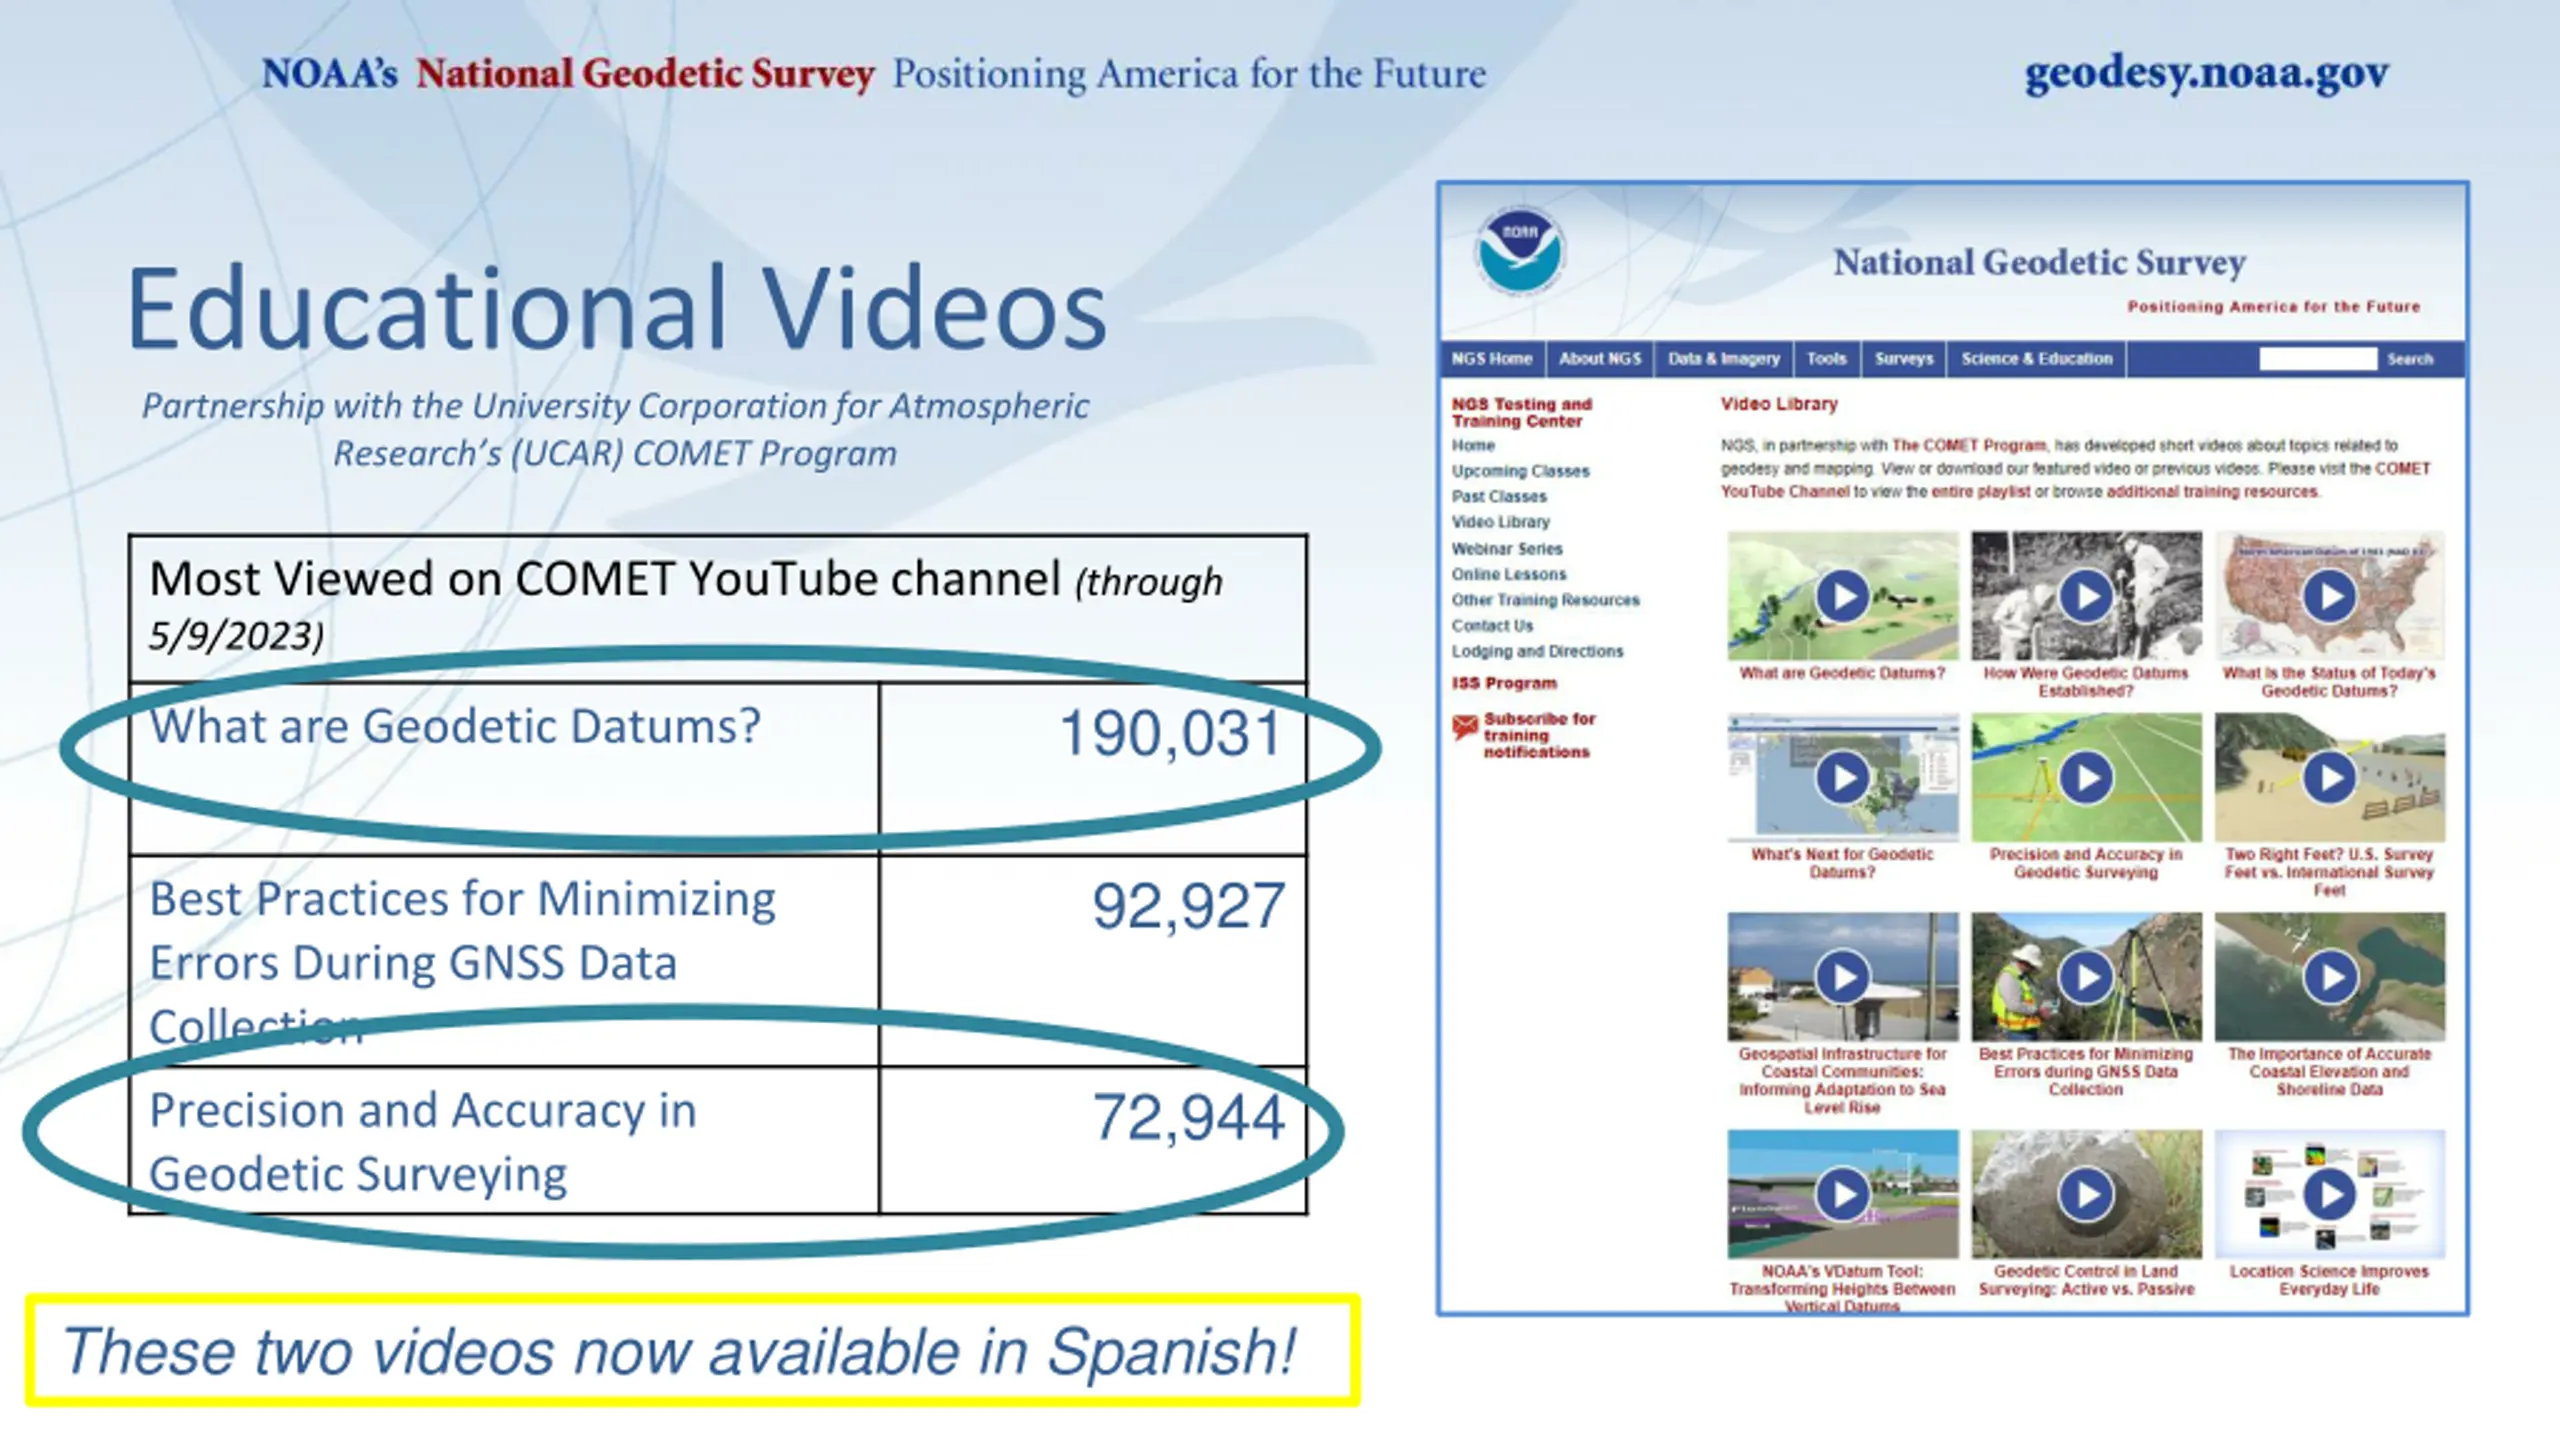Open Contact Us sidebar link

click(1492, 626)
